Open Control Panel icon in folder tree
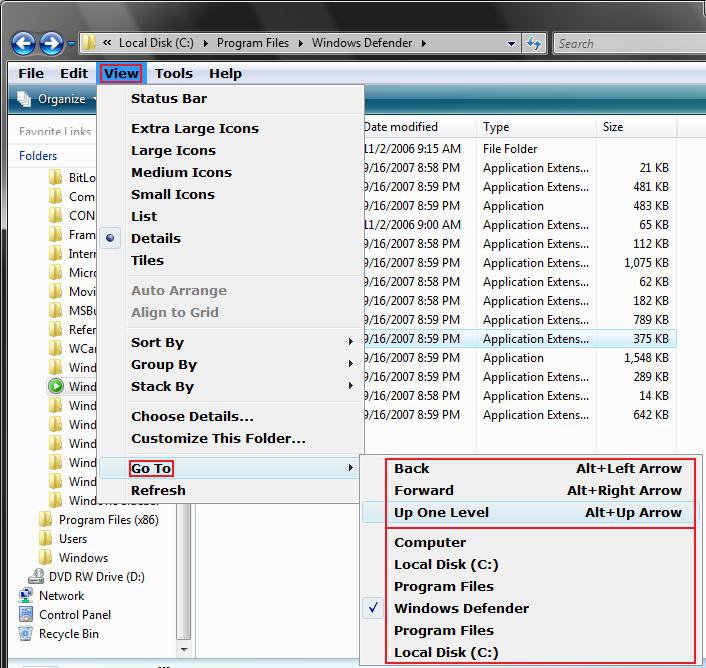706x668 pixels. (26, 614)
